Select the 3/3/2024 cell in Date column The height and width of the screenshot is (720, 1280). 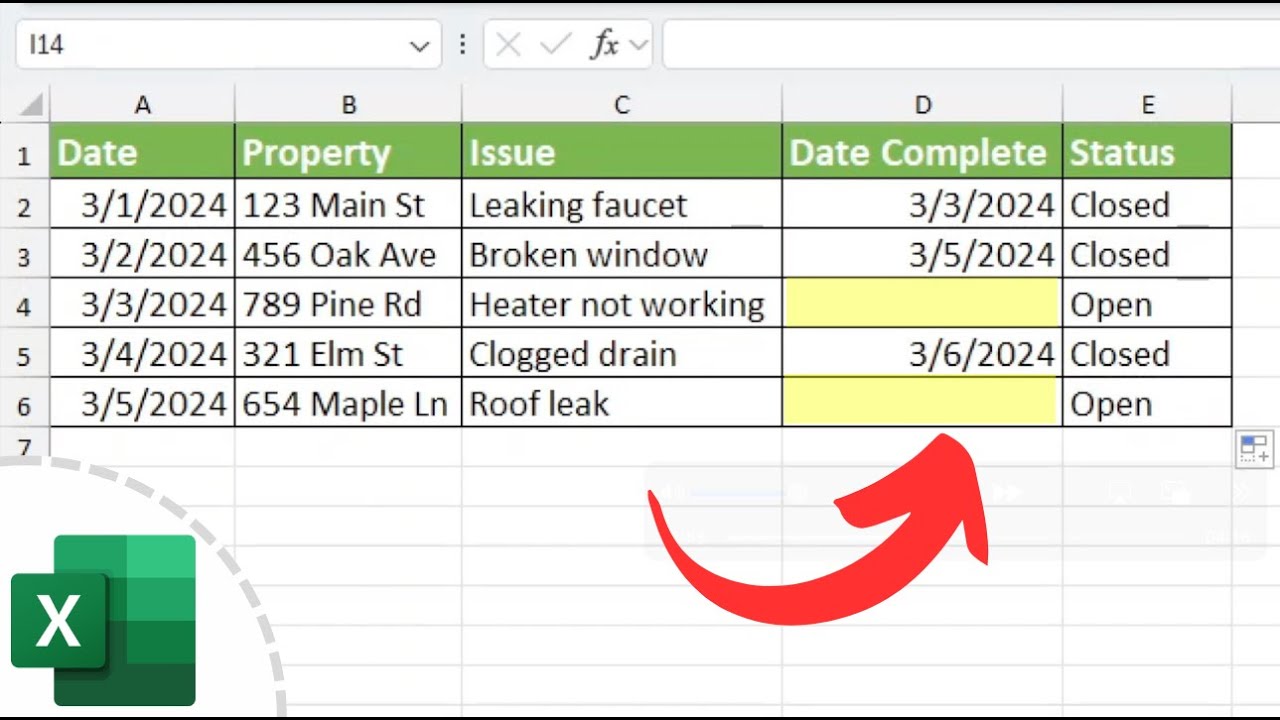pyautogui.click(x=142, y=305)
